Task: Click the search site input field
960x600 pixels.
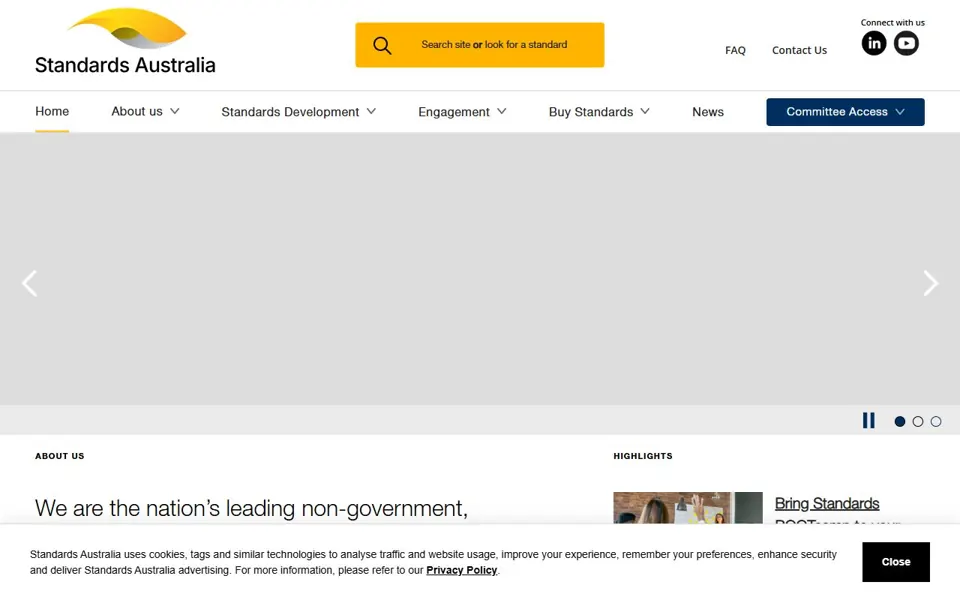Action: tap(479, 45)
